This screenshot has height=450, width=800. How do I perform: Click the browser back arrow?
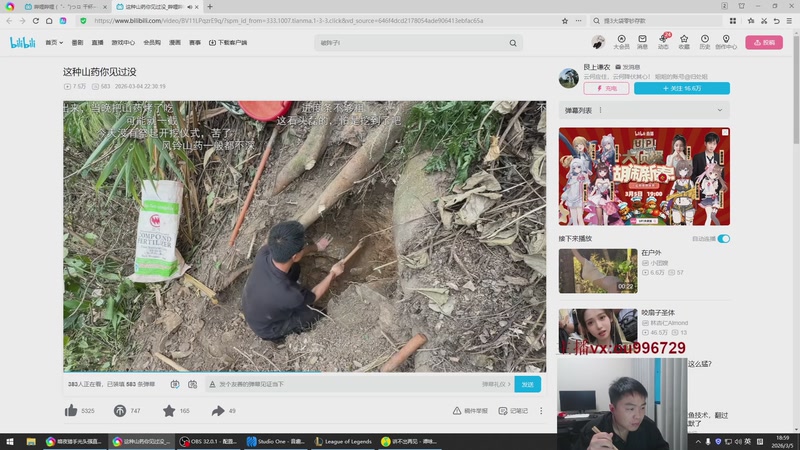click(9, 21)
